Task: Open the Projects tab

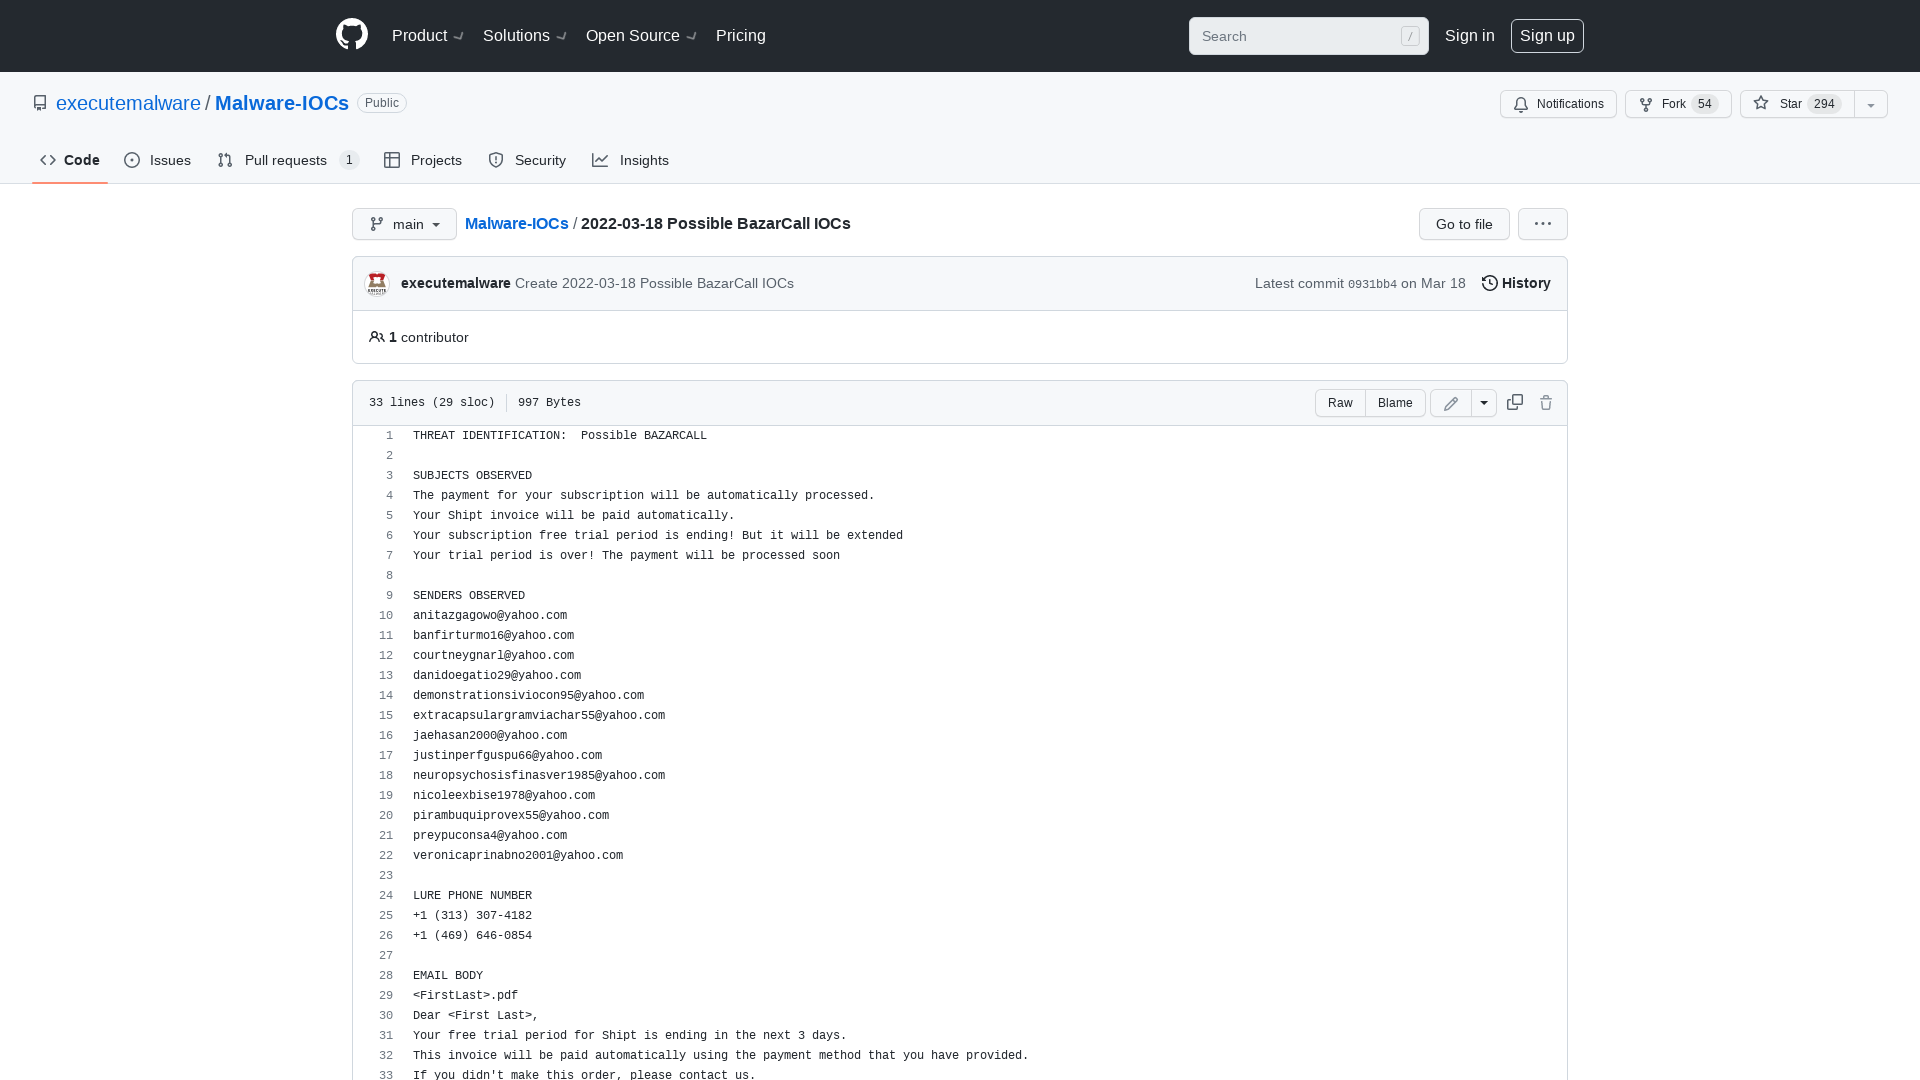Action: (x=423, y=160)
